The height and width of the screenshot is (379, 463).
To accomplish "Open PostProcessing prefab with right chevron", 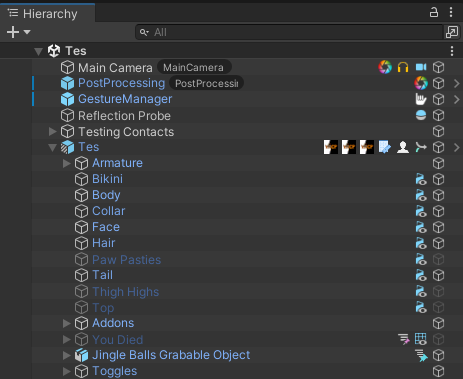I will (x=457, y=83).
